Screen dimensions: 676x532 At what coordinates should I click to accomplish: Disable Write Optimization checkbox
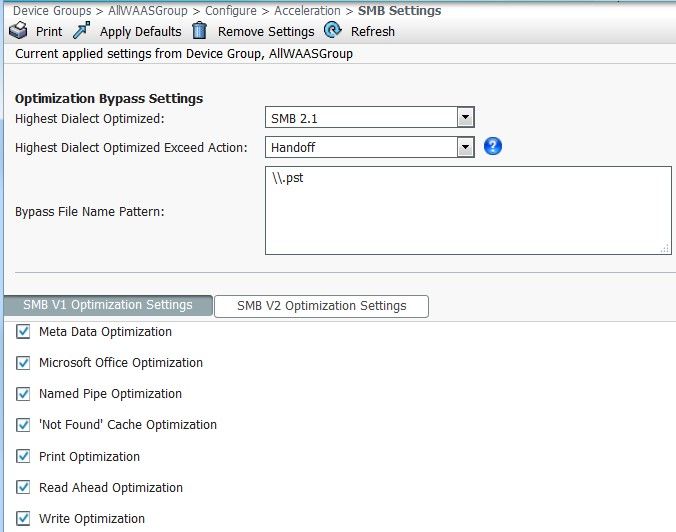(x=23, y=519)
